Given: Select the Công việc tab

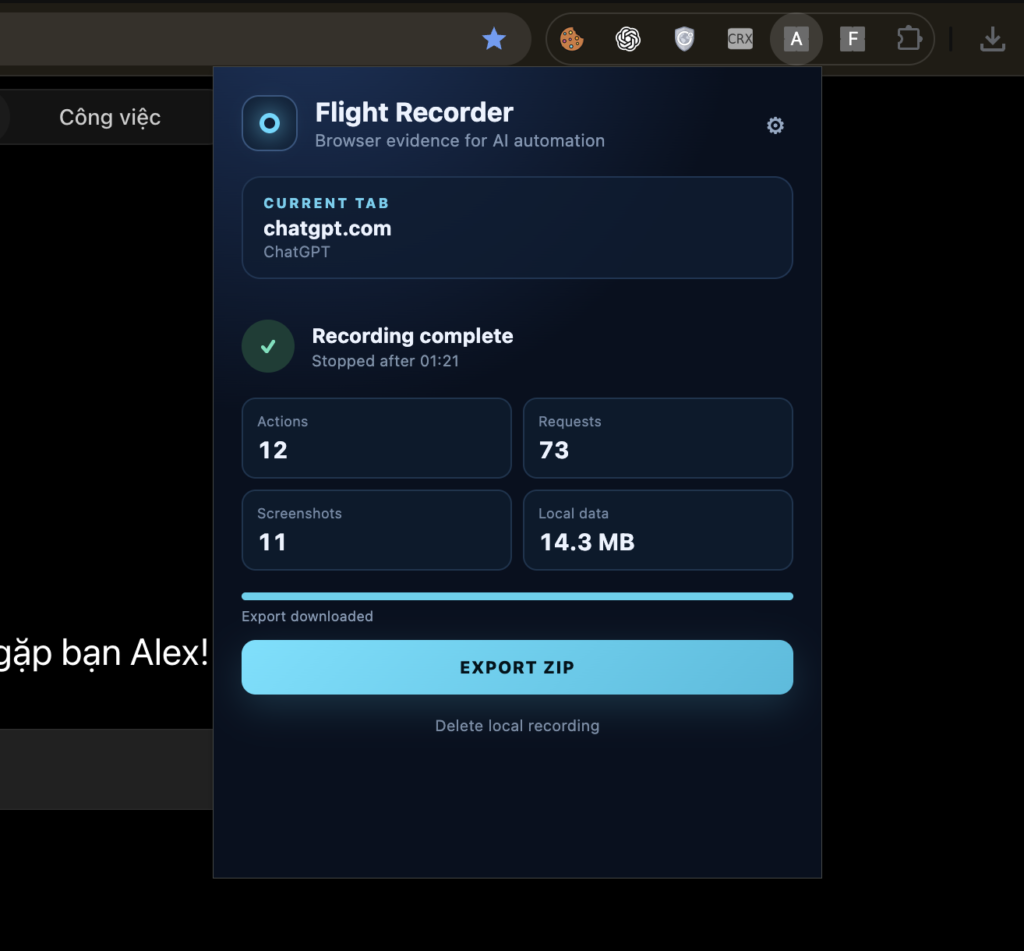Looking at the screenshot, I should tap(110, 117).
